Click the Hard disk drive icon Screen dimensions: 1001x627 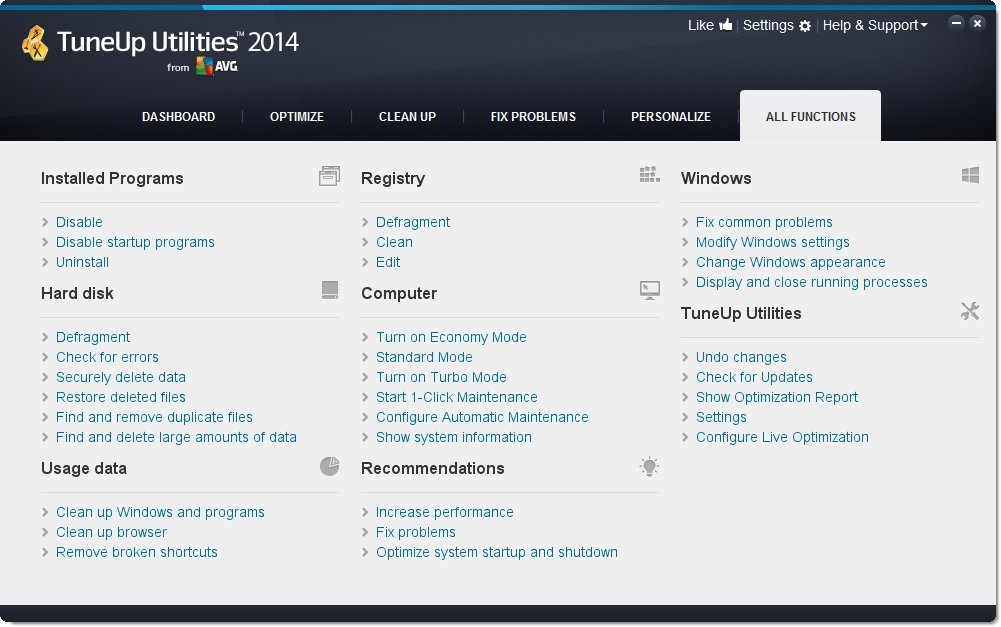(329, 290)
